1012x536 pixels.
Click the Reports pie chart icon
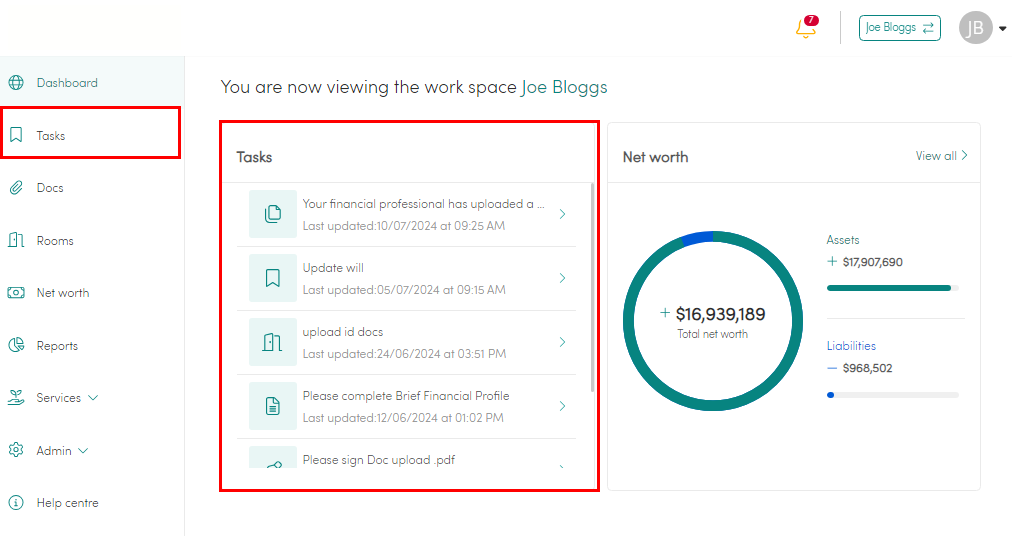[x=16, y=345]
